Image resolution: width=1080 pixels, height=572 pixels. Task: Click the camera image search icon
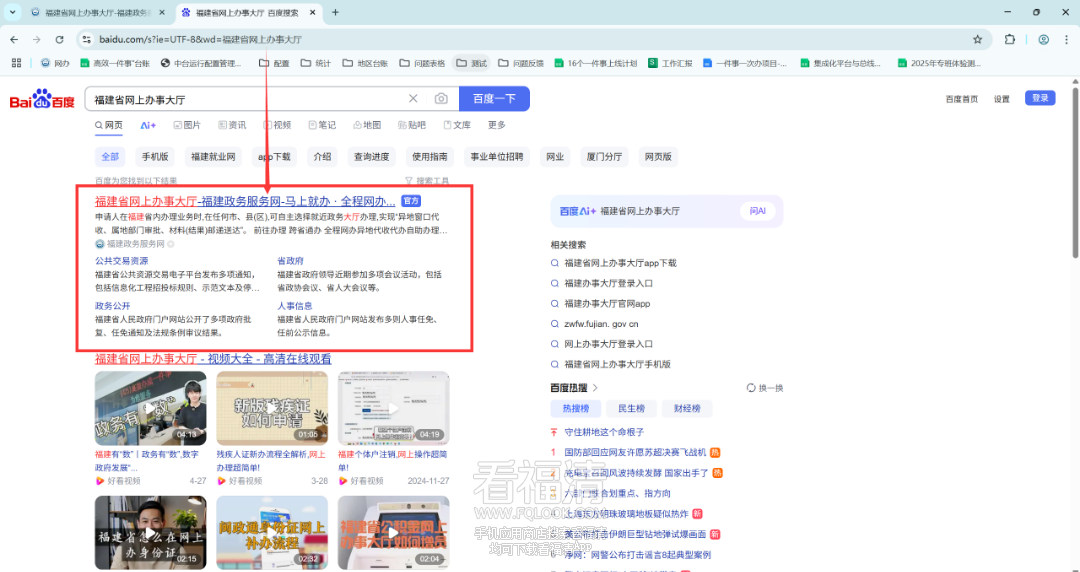click(x=441, y=99)
